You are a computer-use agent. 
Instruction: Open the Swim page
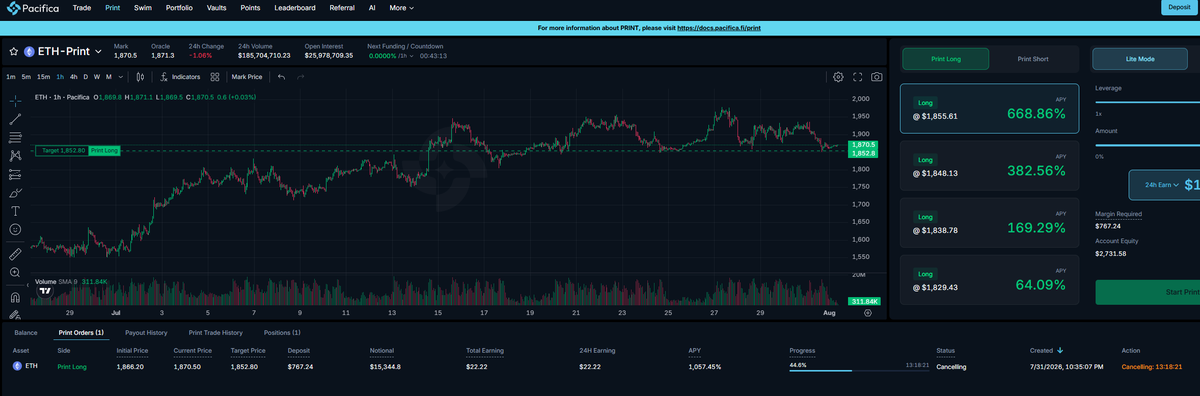tap(143, 7)
